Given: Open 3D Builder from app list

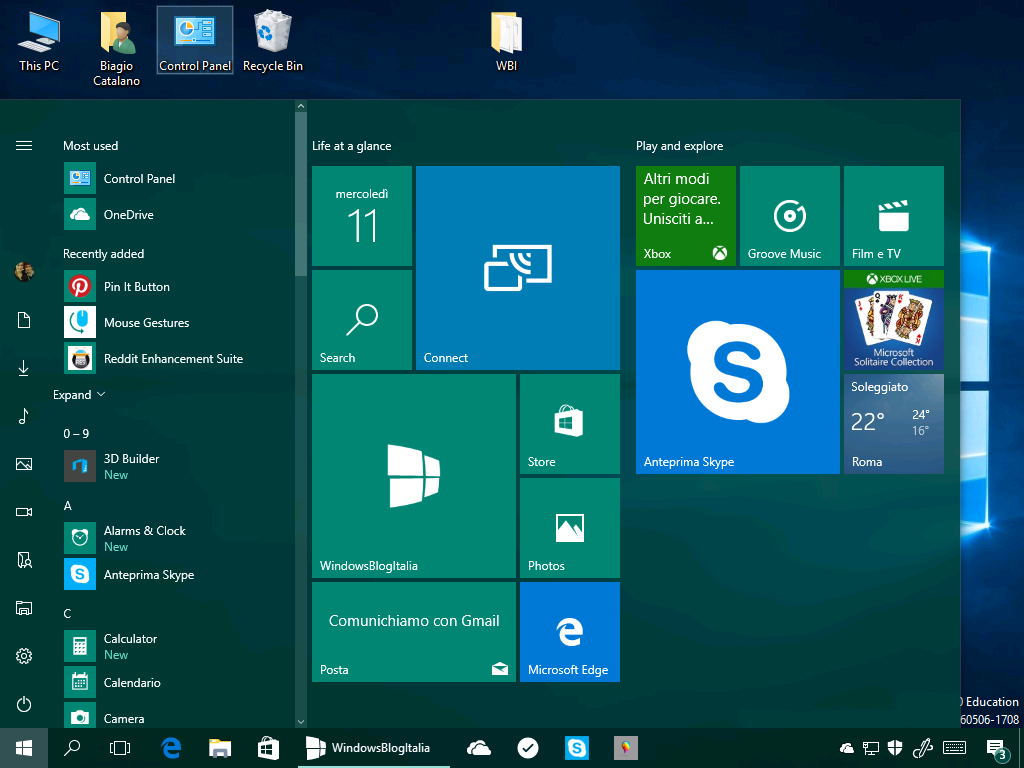Looking at the screenshot, I should click(176, 466).
